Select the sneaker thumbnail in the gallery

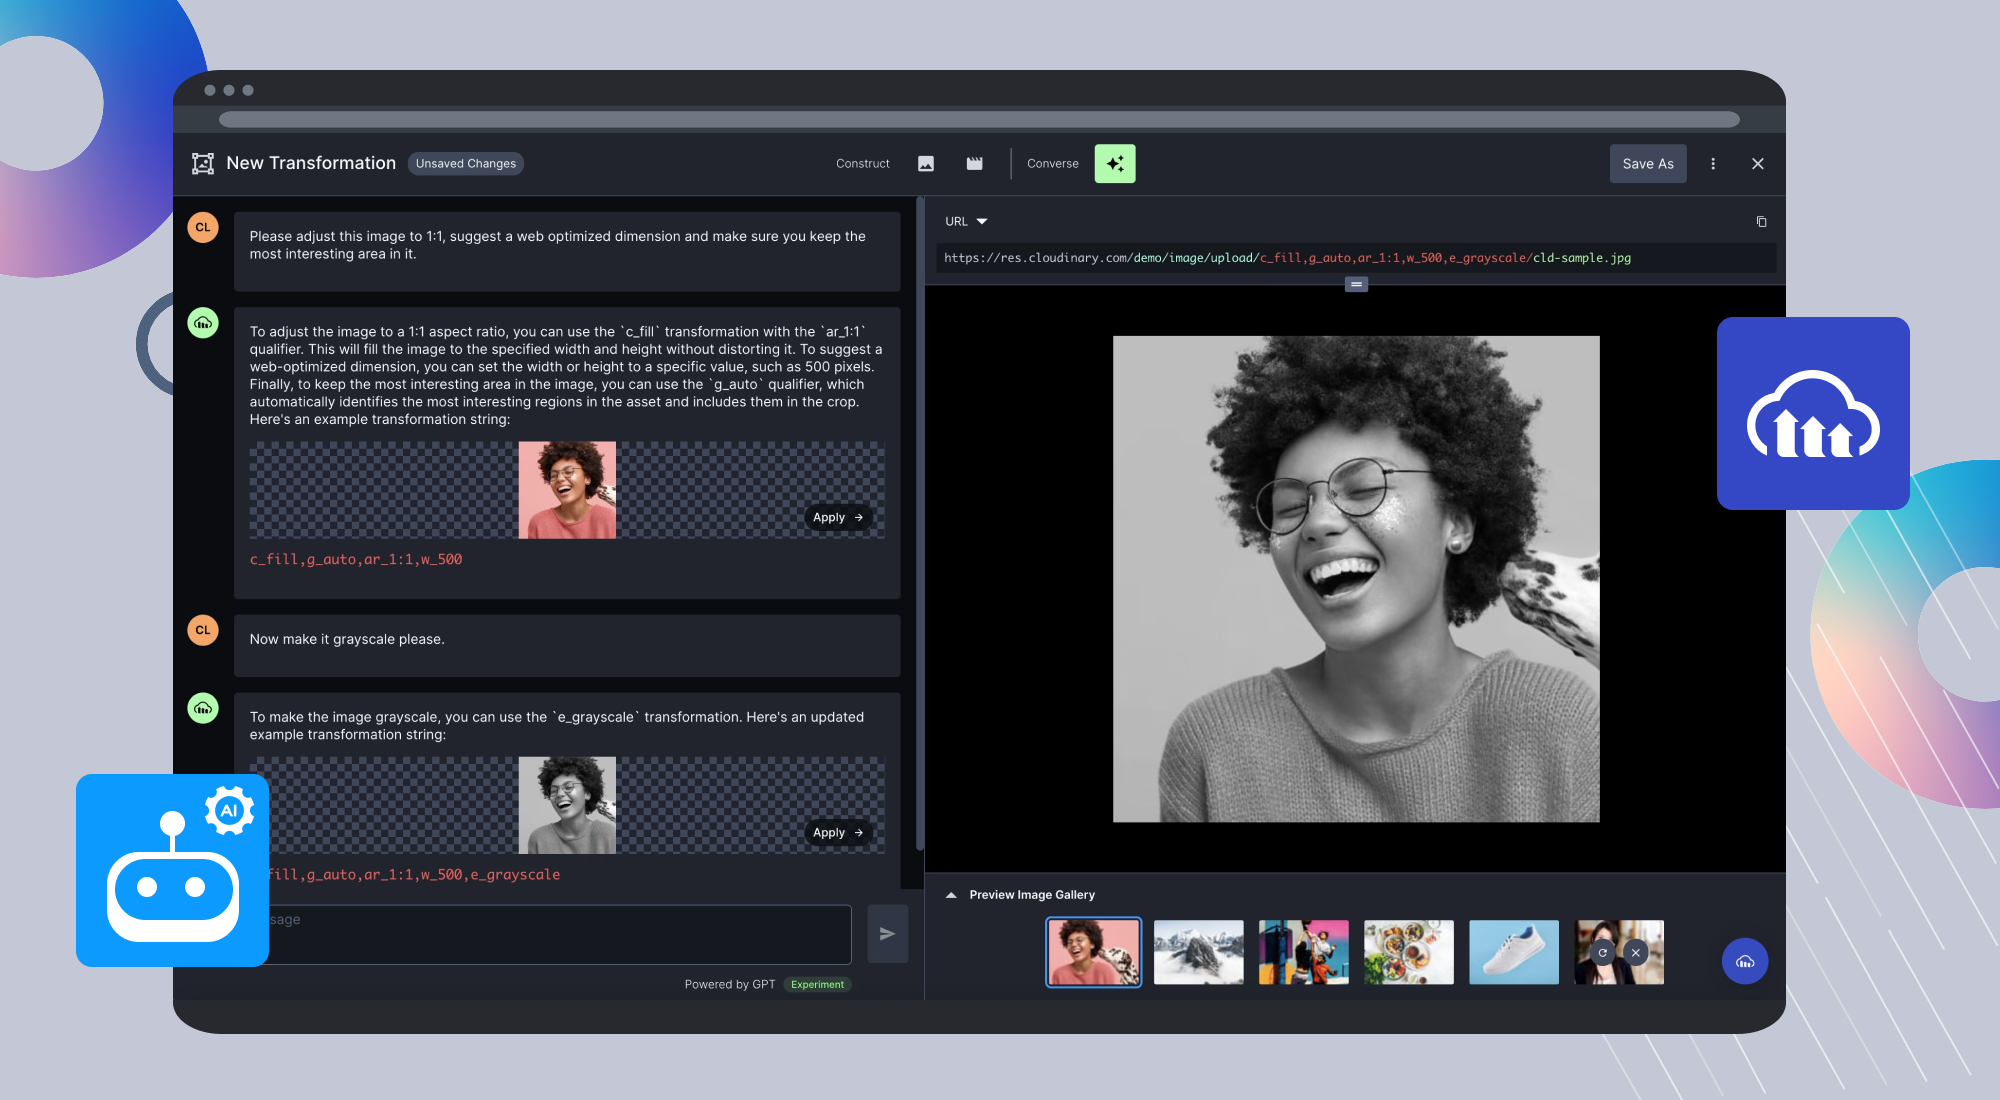[1513, 952]
